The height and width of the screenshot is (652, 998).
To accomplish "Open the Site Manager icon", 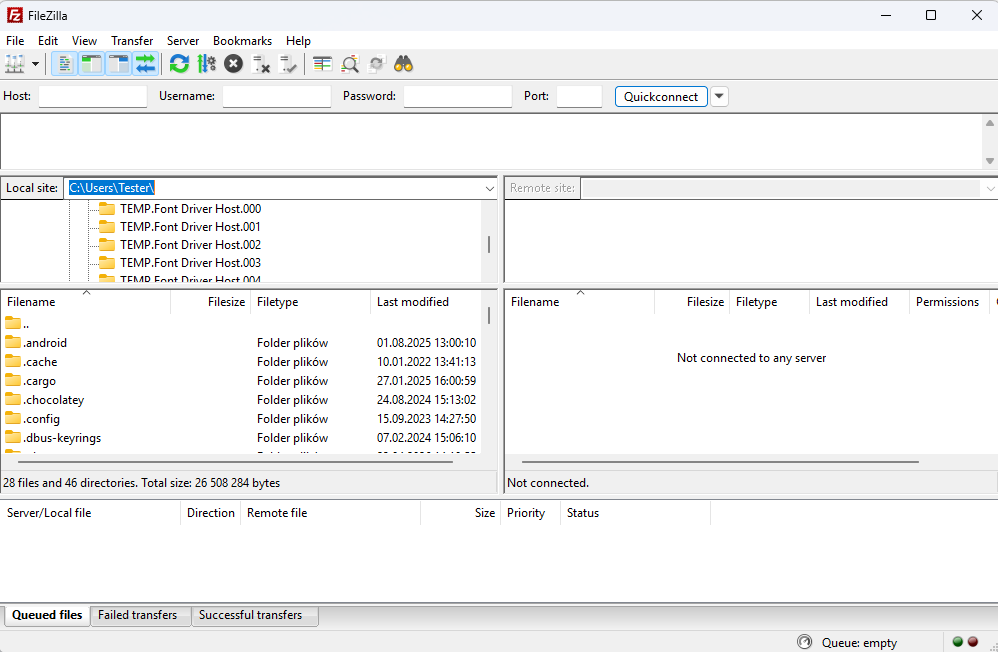I will pyautogui.click(x=15, y=64).
